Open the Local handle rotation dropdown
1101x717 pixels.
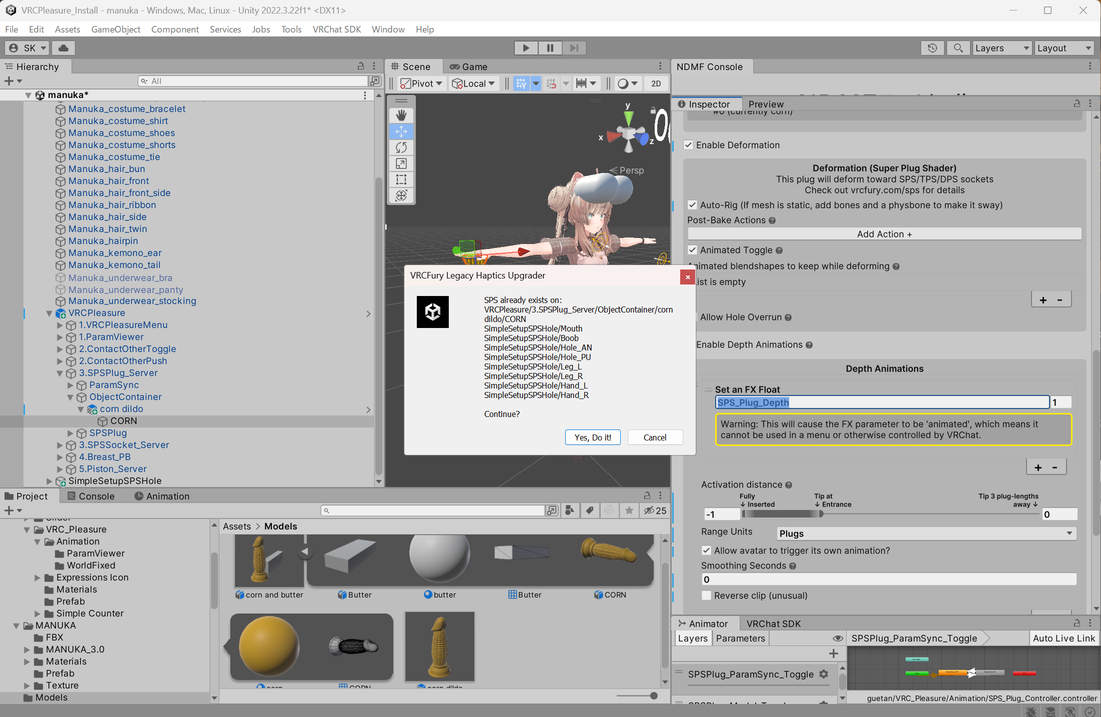[x=473, y=84]
